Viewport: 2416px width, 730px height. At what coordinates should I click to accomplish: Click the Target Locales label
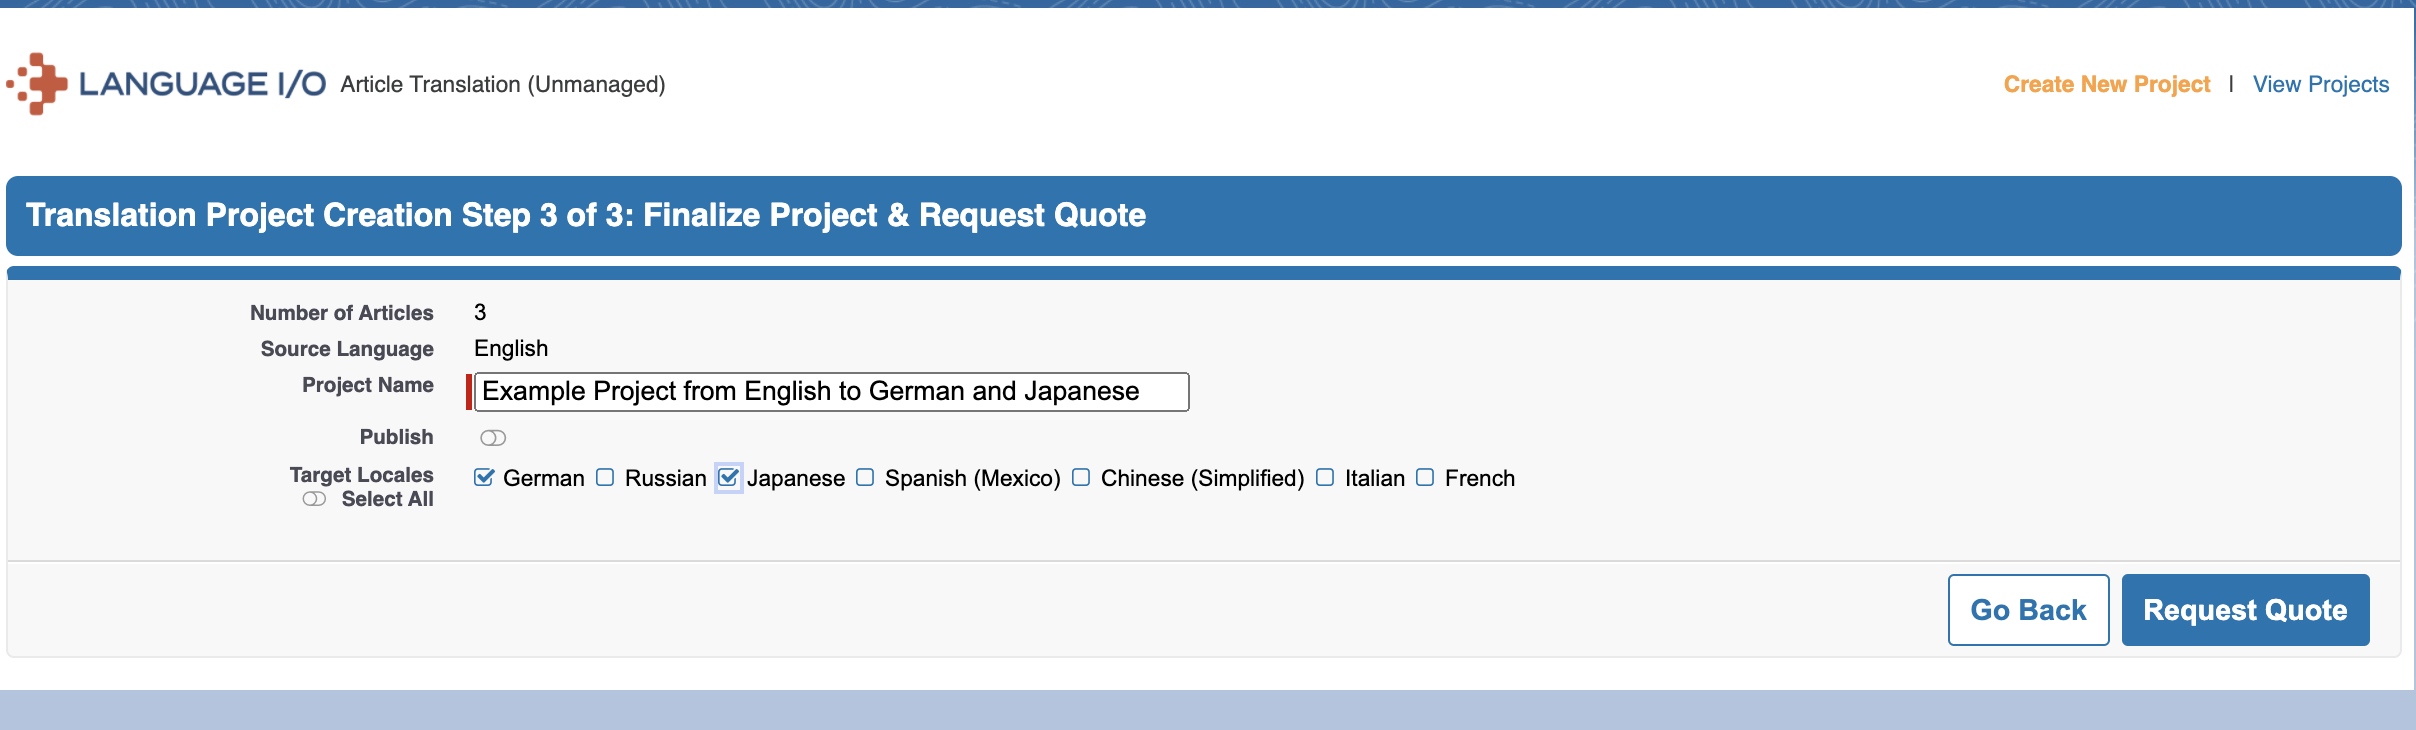pyautogui.click(x=361, y=475)
